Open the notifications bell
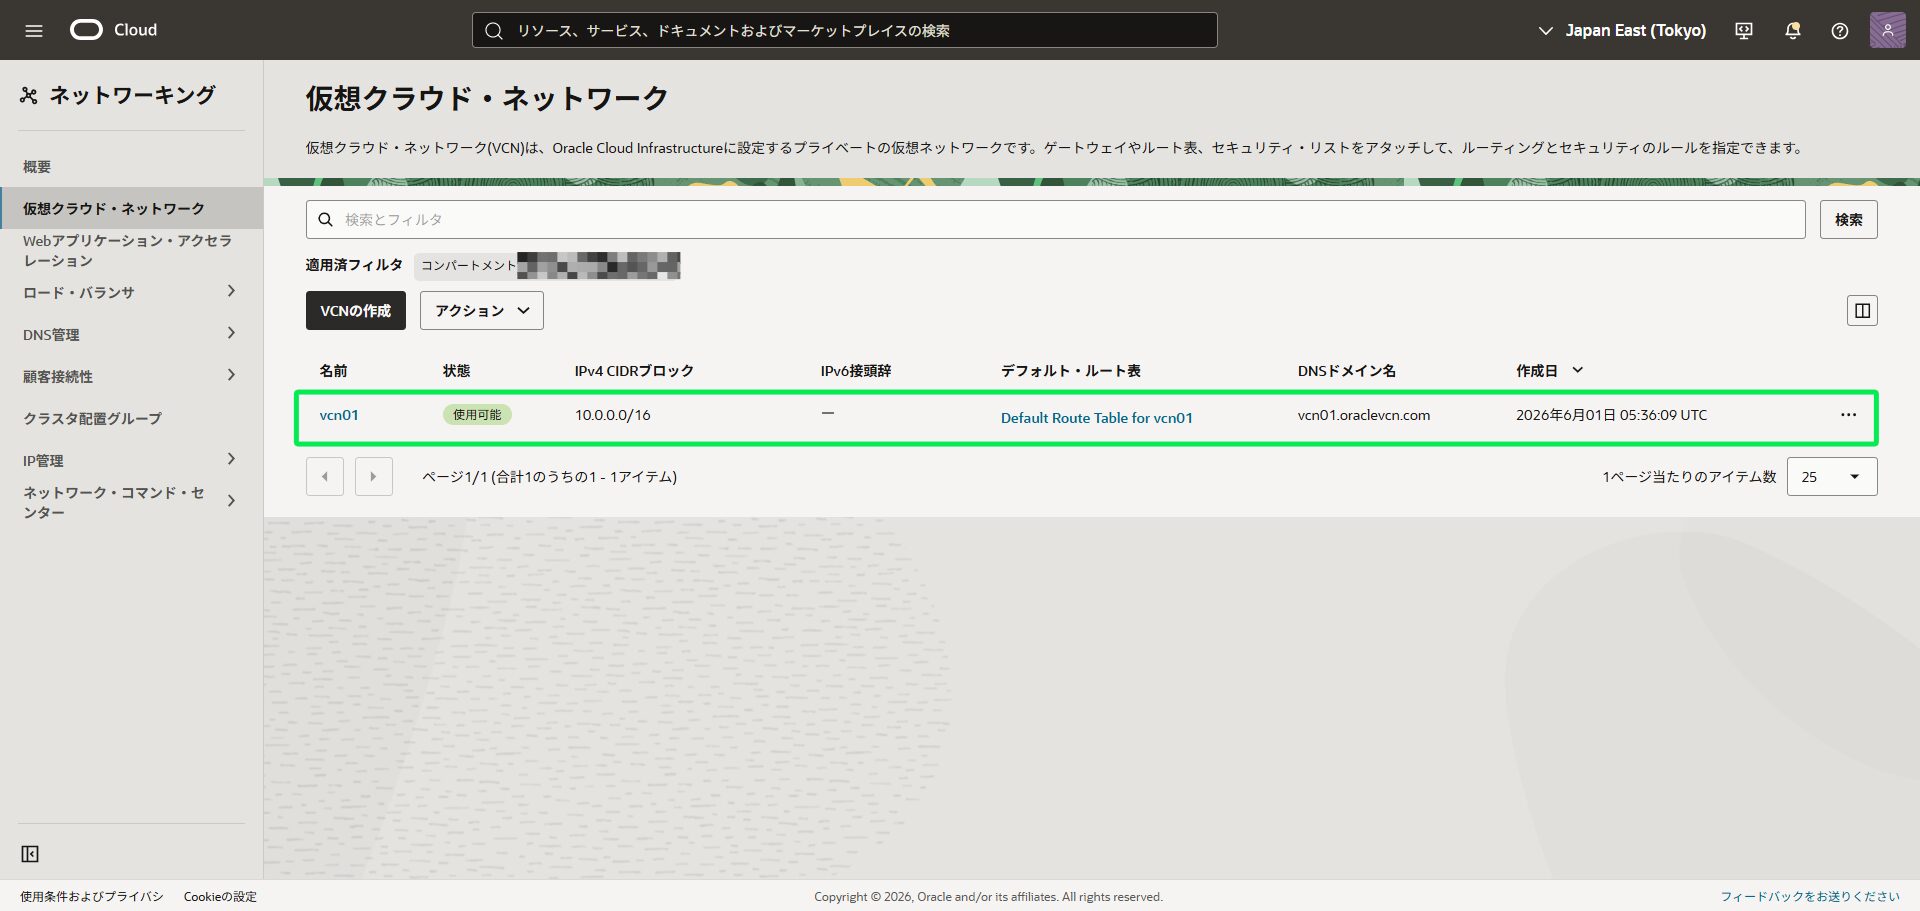 (1792, 31)
